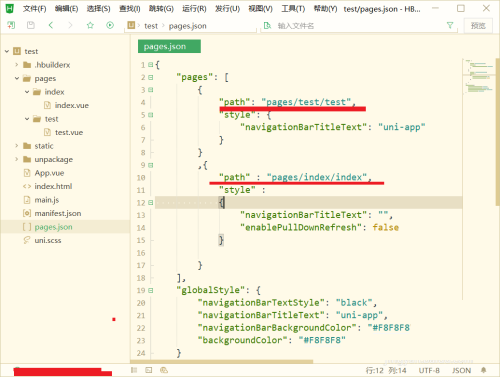Click the filter funnel icon

(450, 25)
